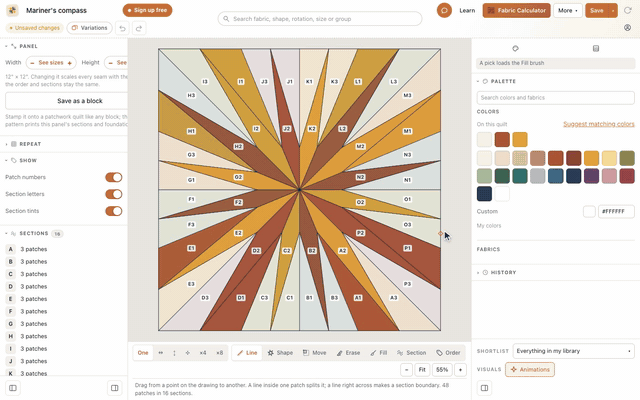
Task: Click the custom hex #FFFFFF field
Action: point(616,211)
